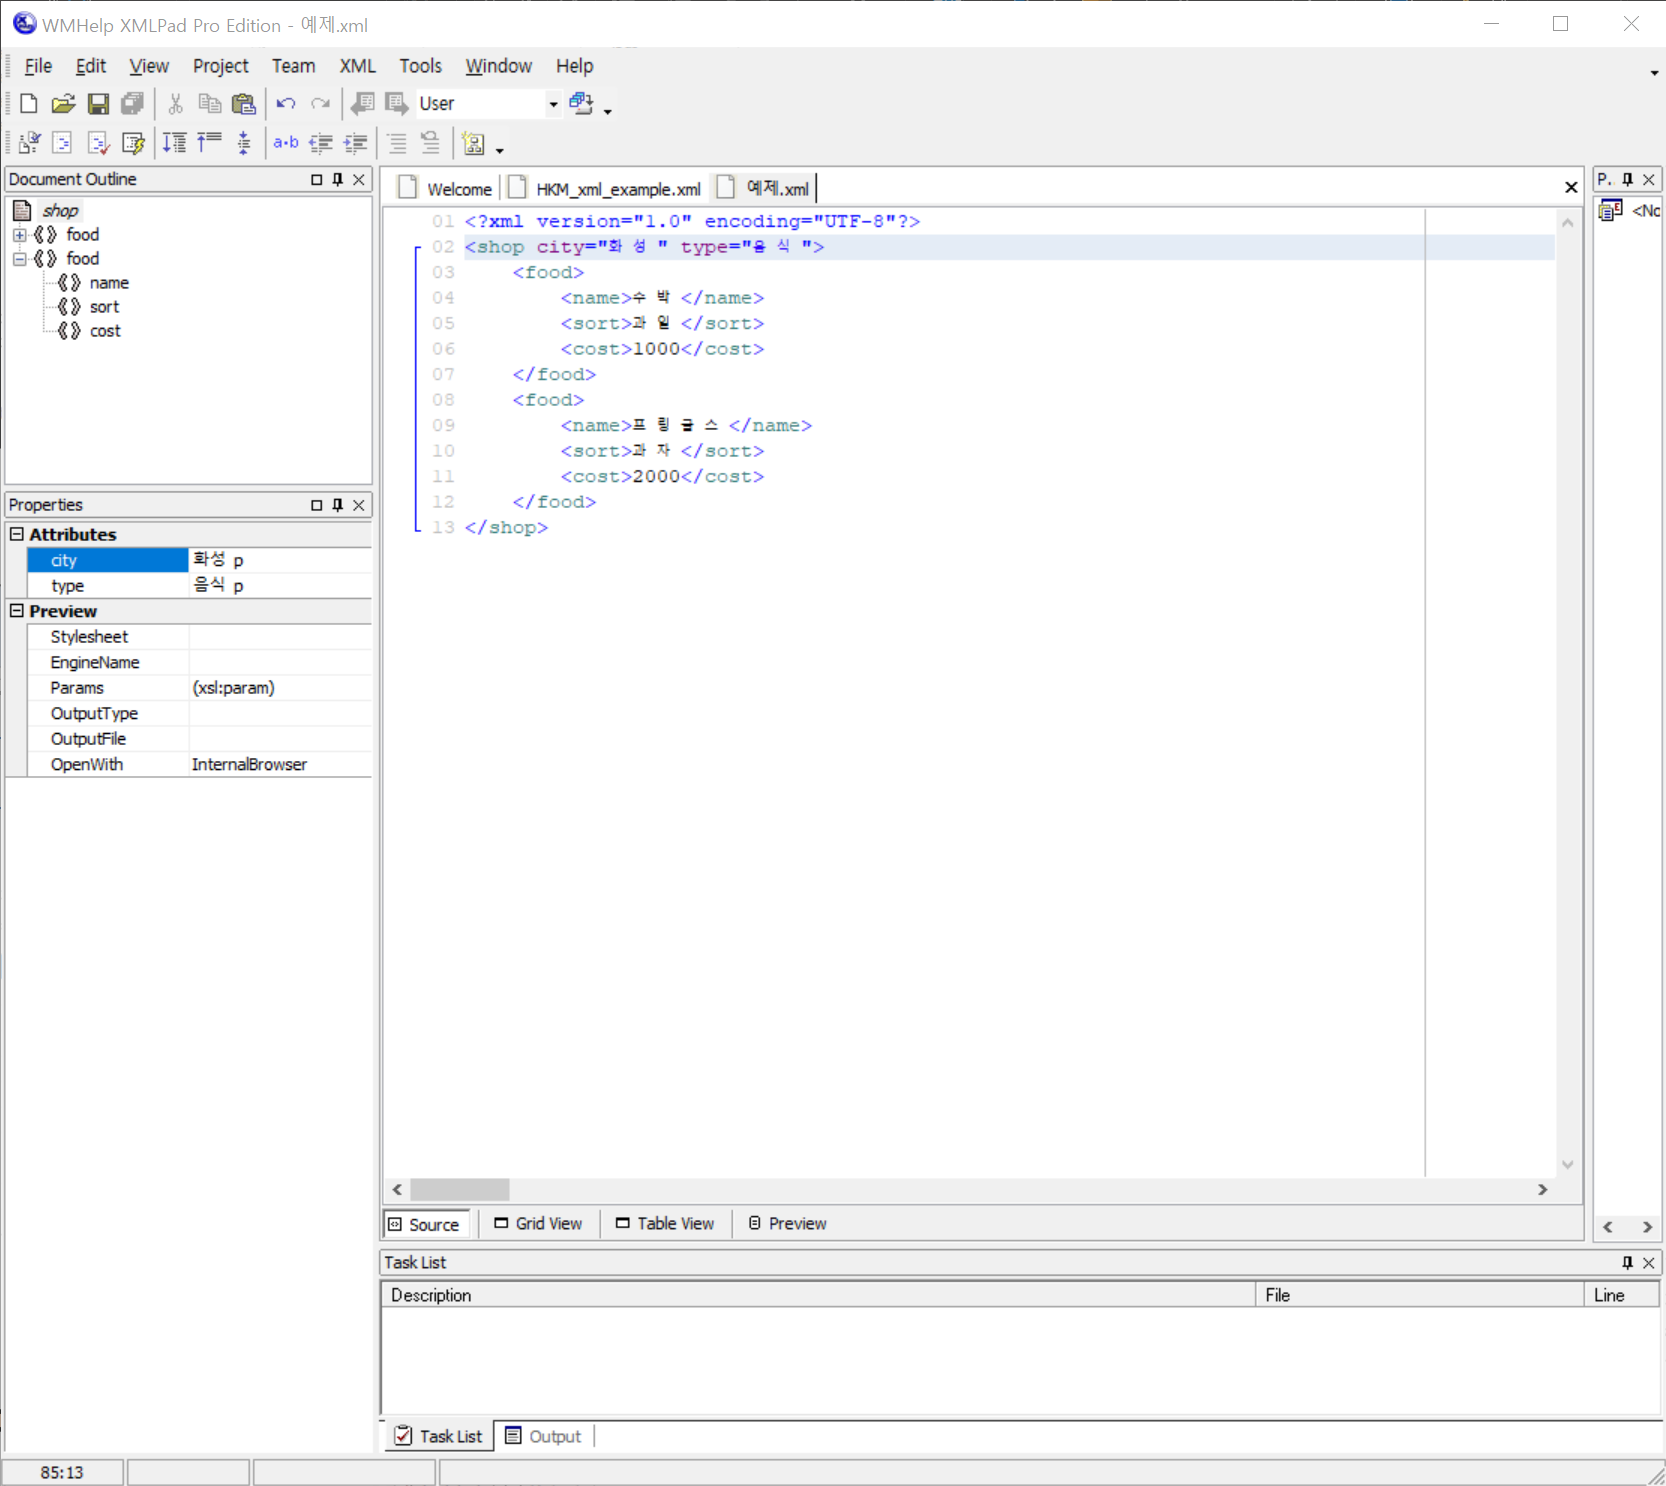The height and width of the screenshot is (1486, 1666).
Task: Run transformation with the lightning bolt icon
Action: tap(133, 143)
